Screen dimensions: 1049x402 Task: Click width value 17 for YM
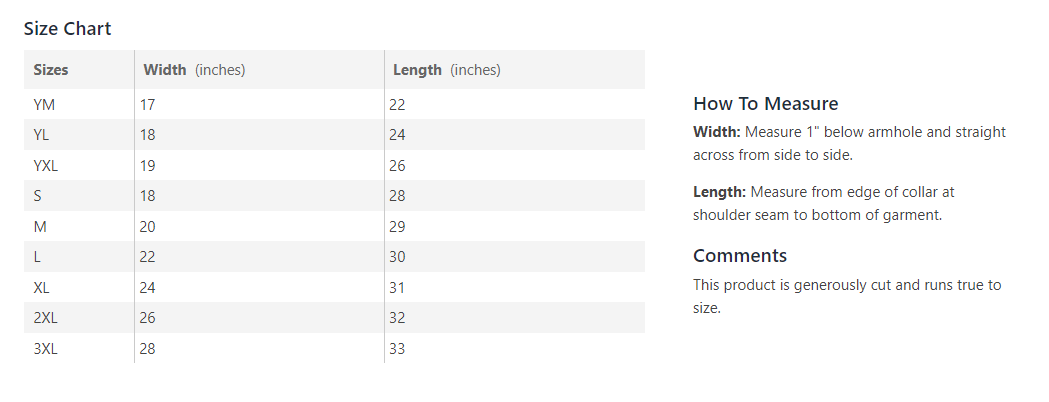(x=147, y=104)
